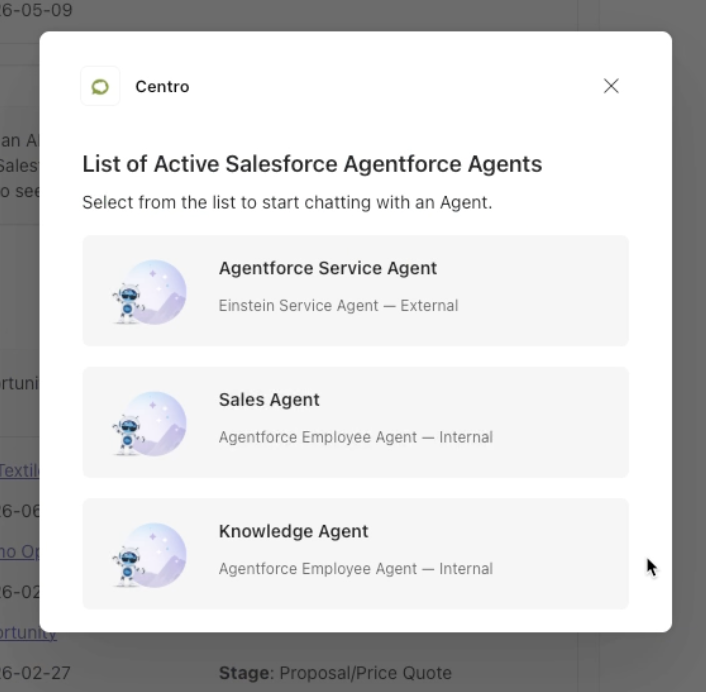This screenshot has height=692, width=706.
Task: Click the Einstein Service Agent — External subtitle
Action: pos(338,306)
